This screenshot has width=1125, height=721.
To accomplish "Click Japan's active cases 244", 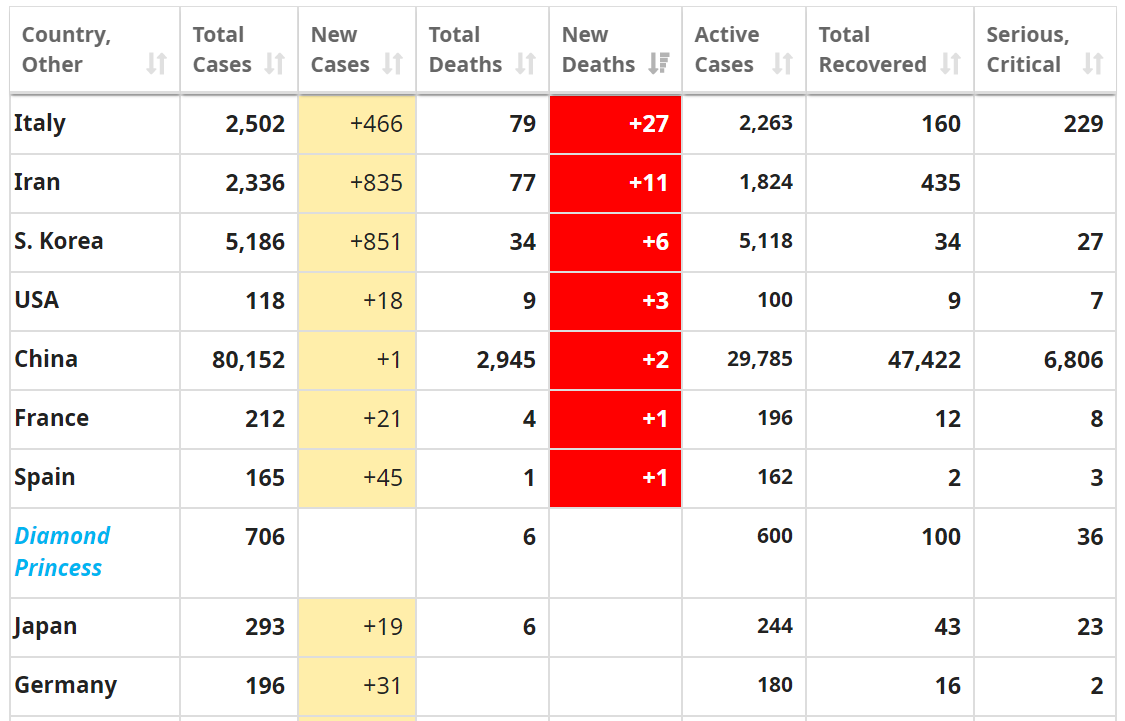I will [775, 626].
